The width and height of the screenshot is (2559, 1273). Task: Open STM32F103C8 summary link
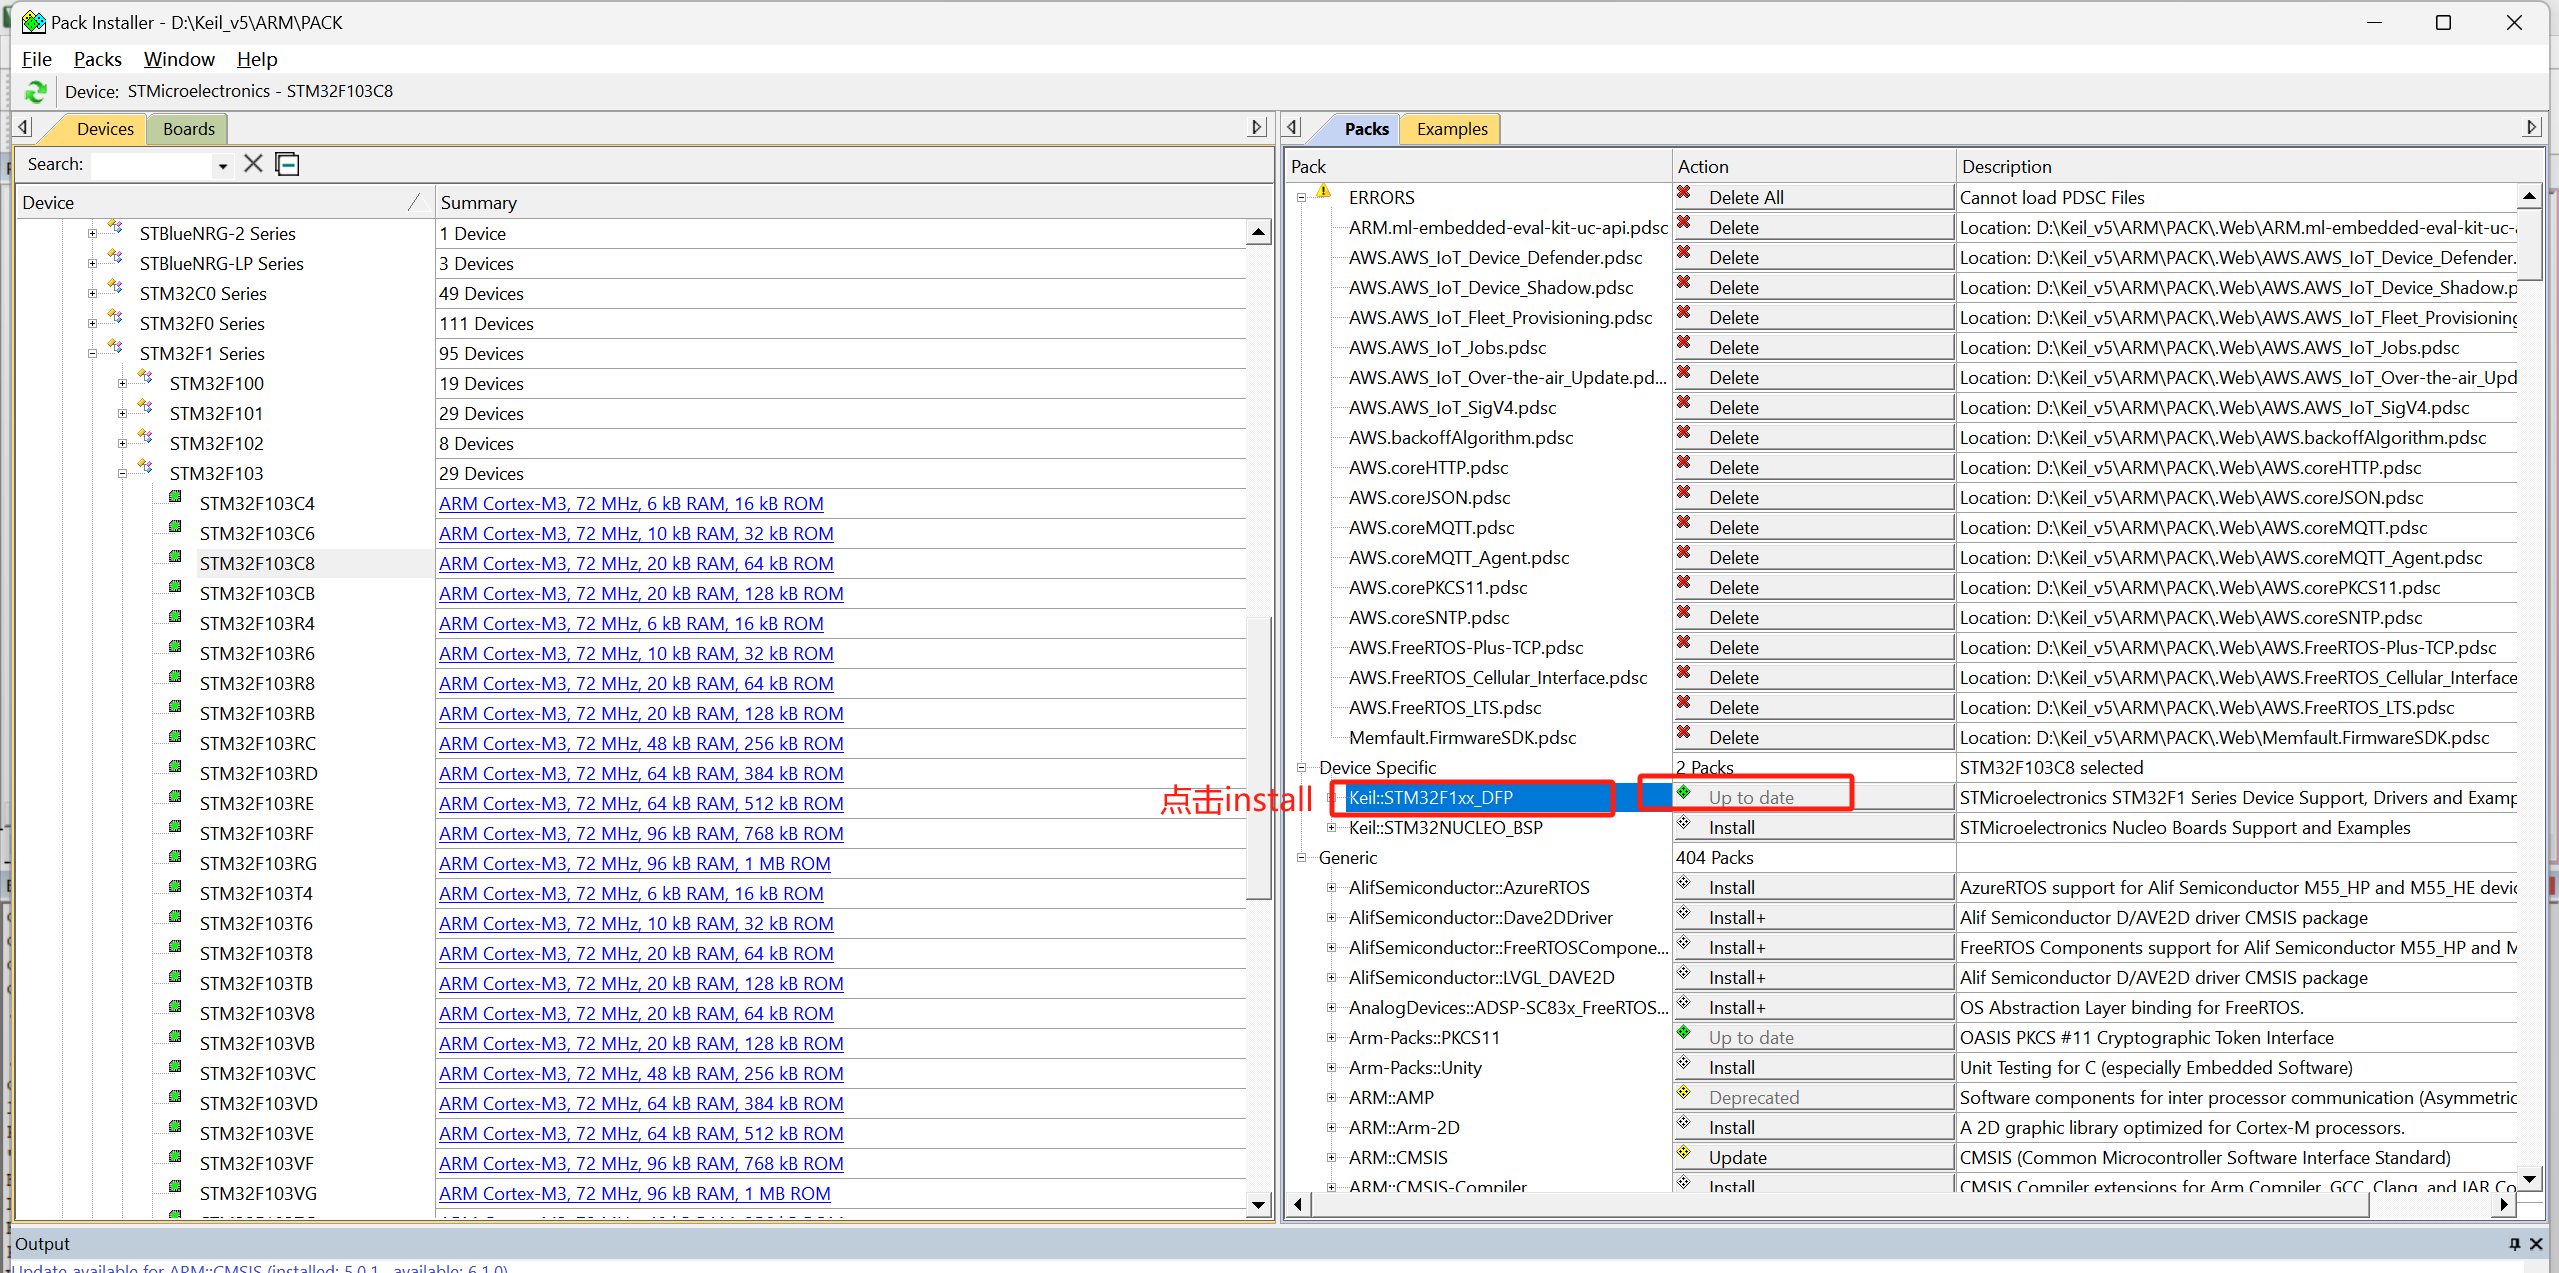tap(636, 564)
